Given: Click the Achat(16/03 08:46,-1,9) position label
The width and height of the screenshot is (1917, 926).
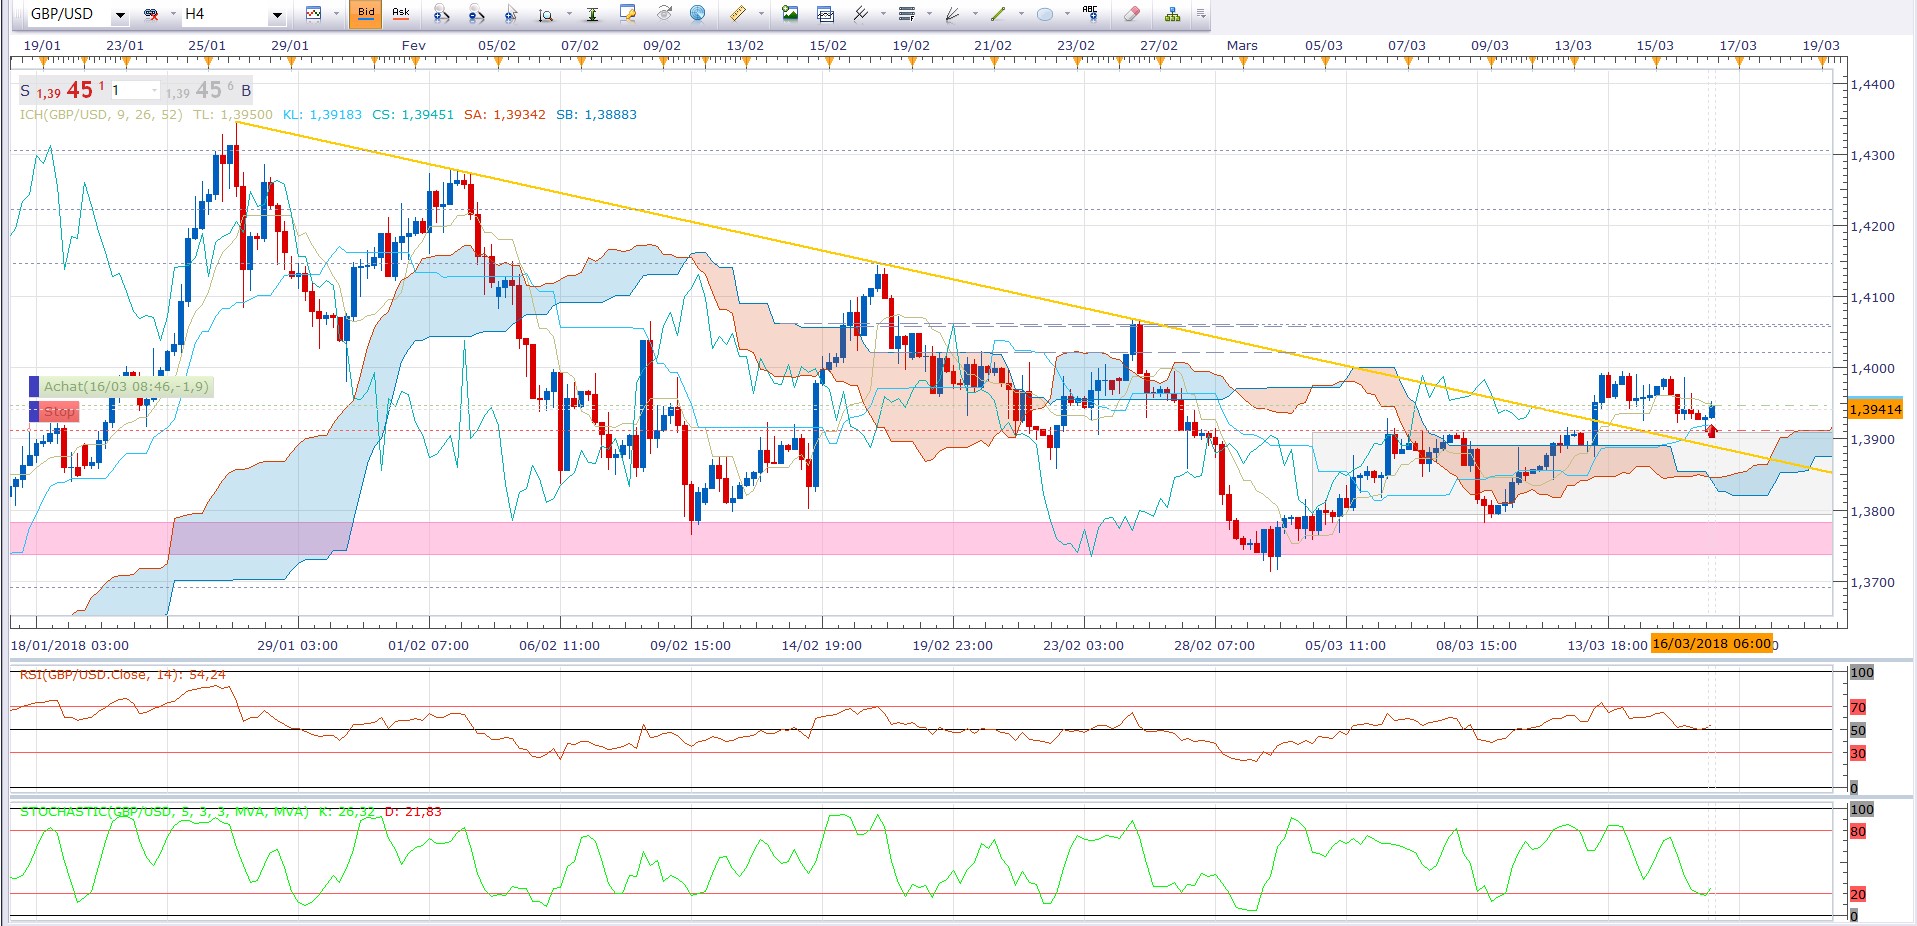Looking at the screenshot, I should 126,386.
